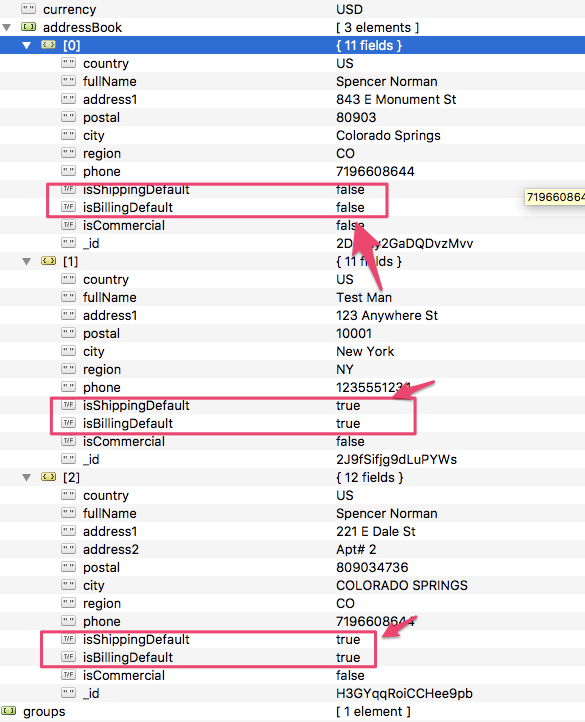Click boolean icon of isBillingDefault in [2]

(69, 657)
